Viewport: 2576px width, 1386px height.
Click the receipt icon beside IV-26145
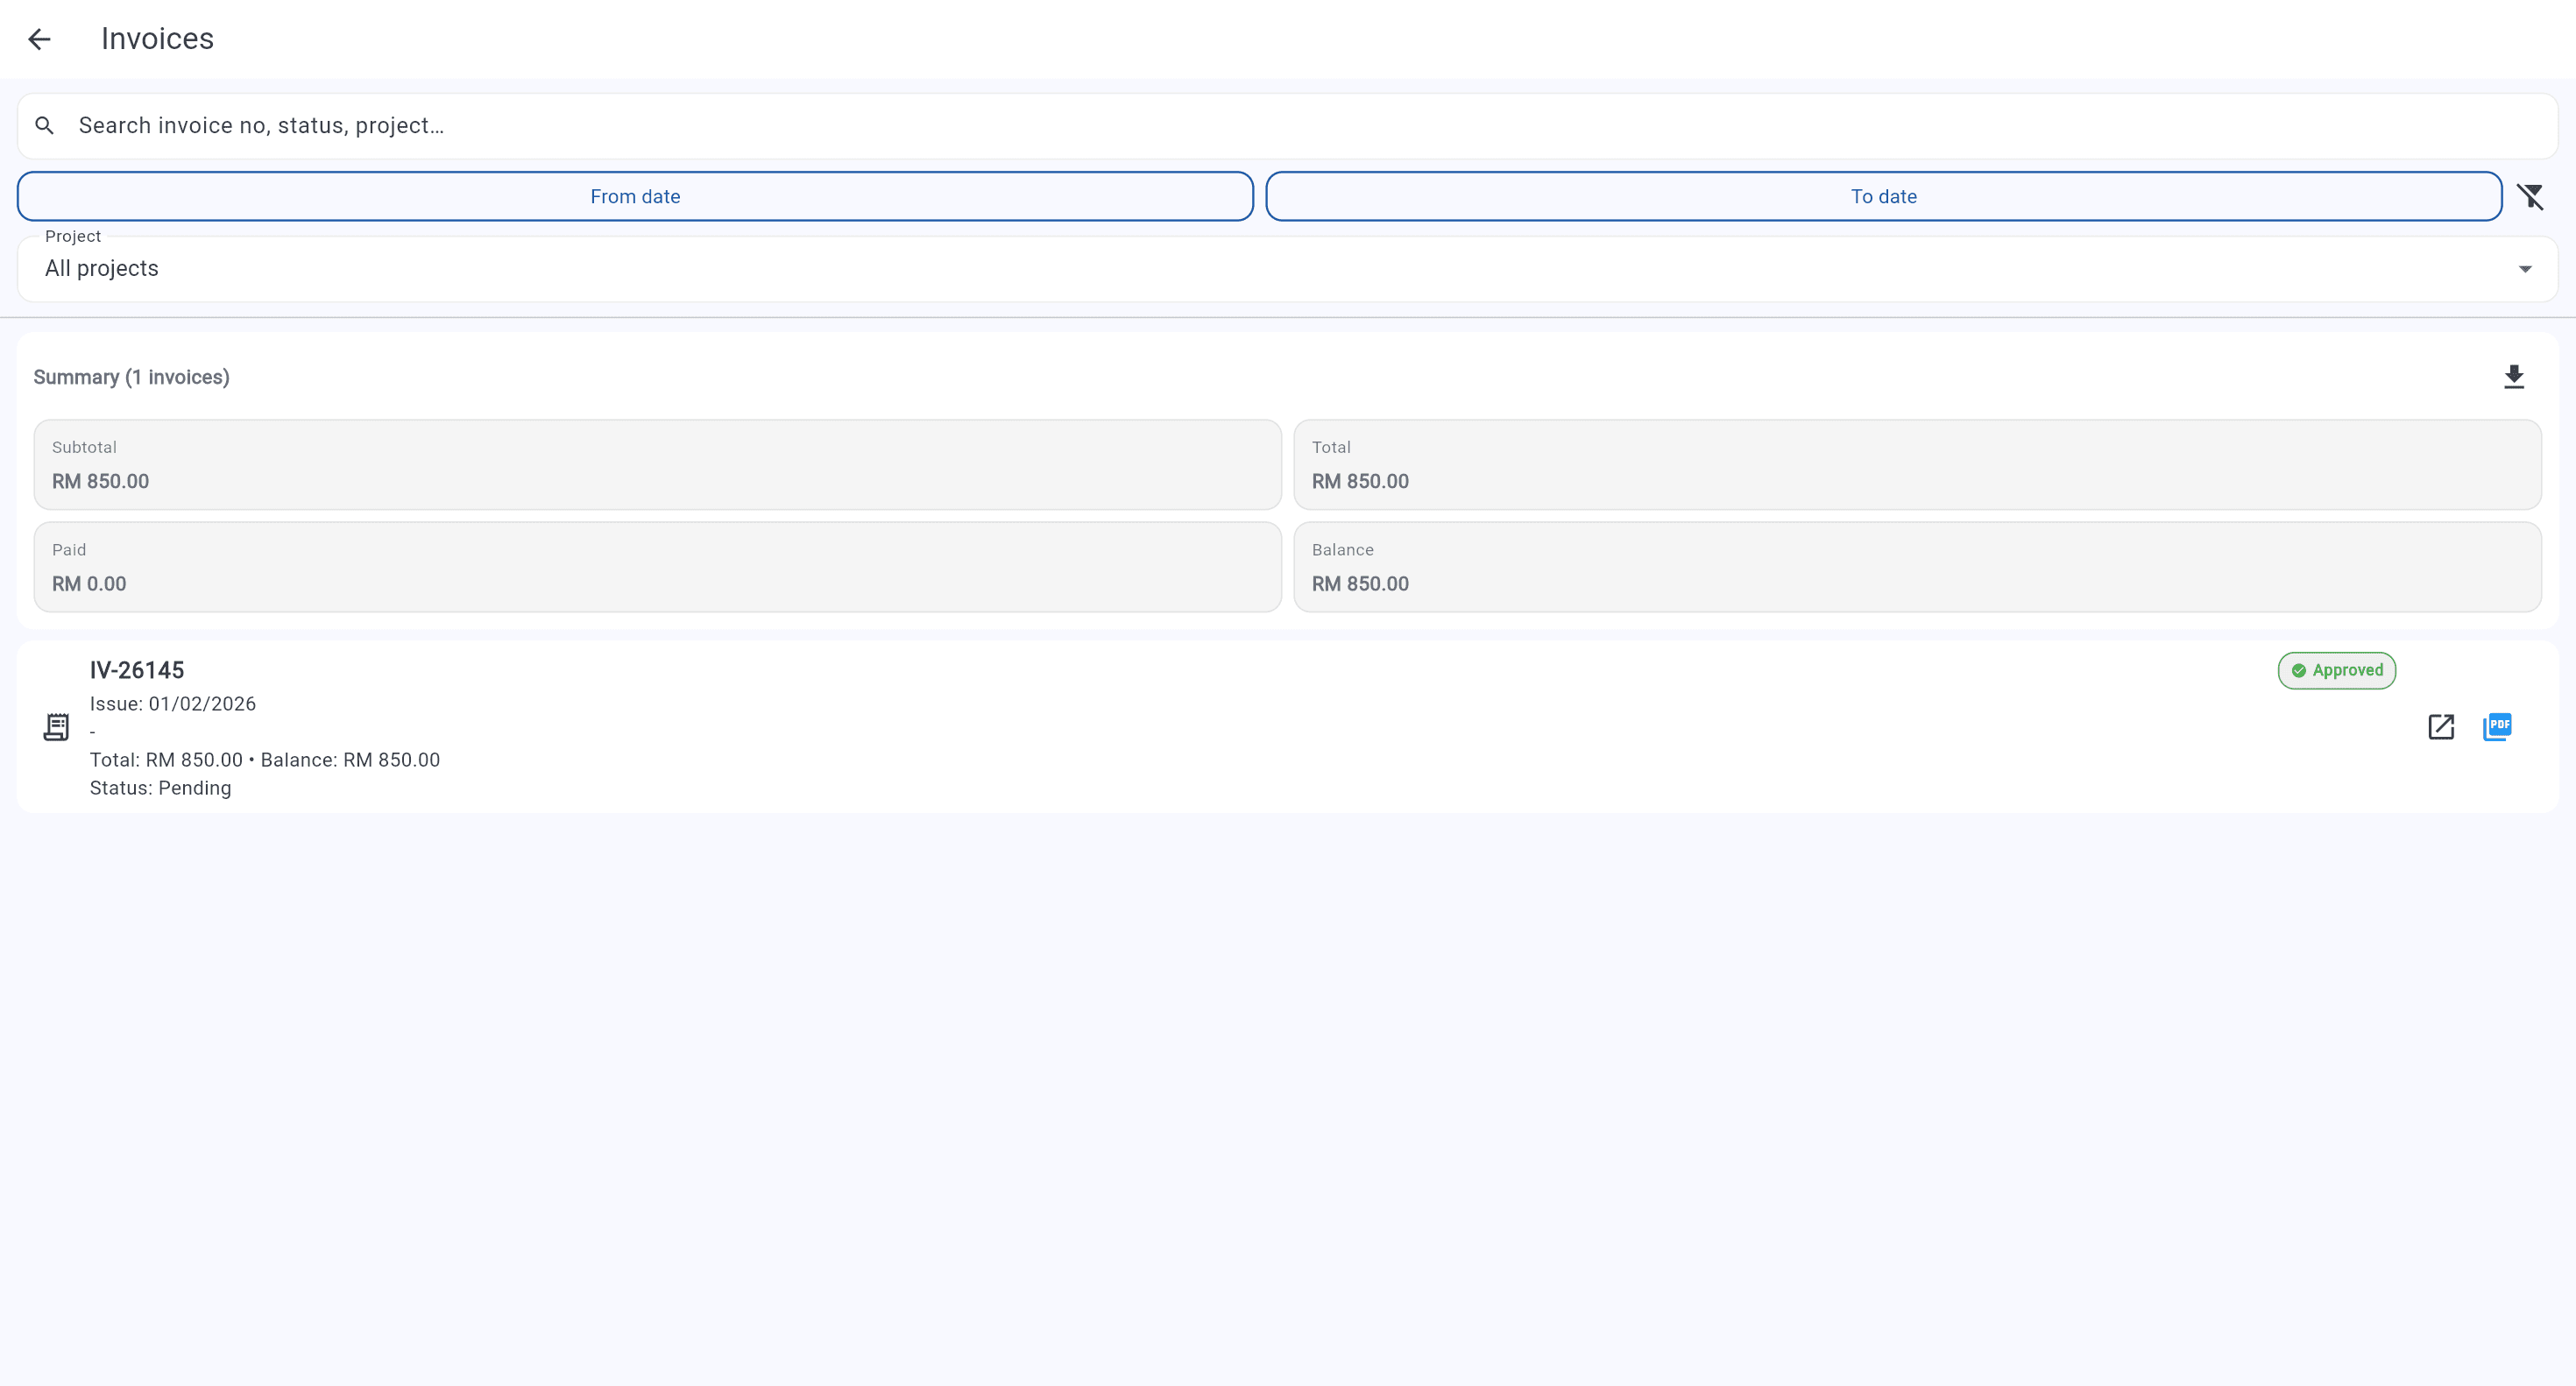click(x=56, y=727)
